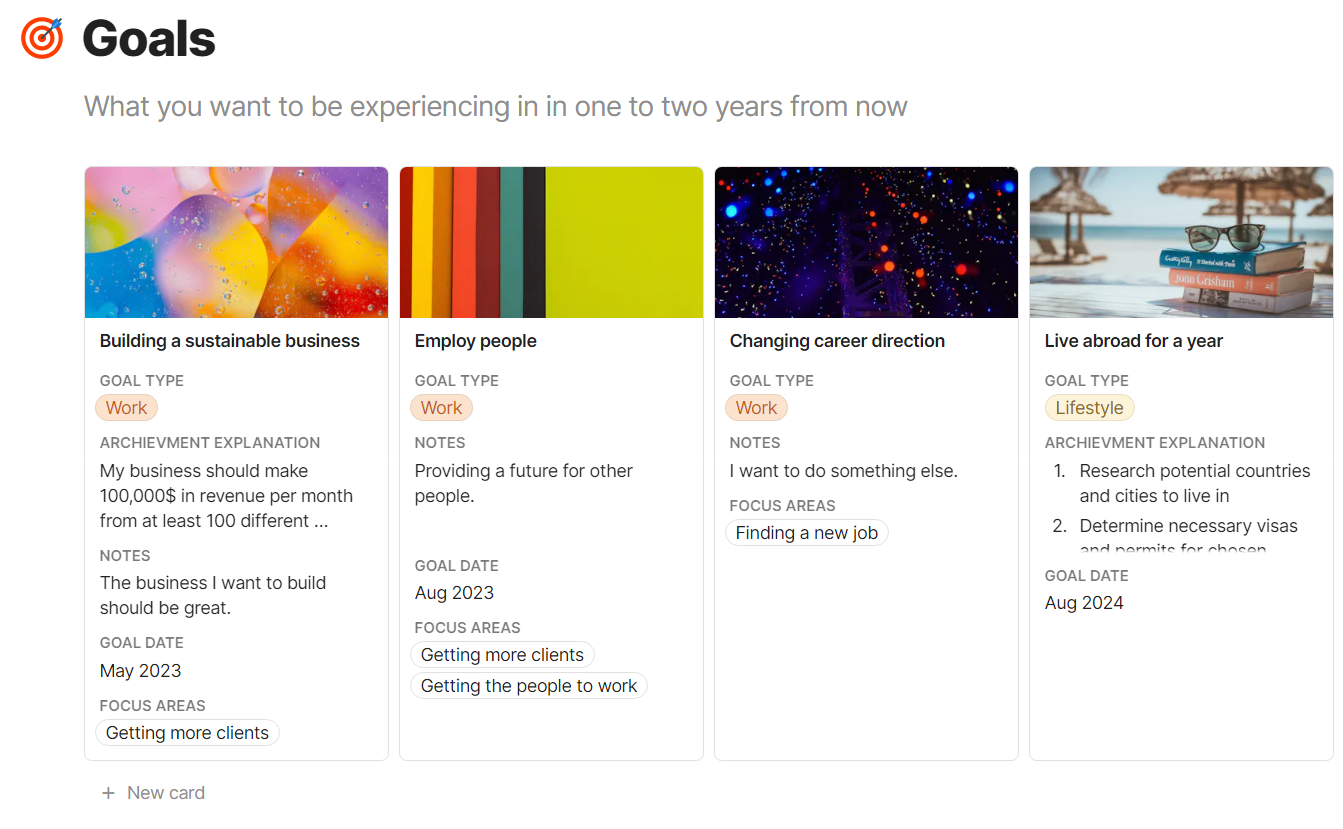Click the Goals page heading
Image resolution: width=1343 pixels, height=829 pixels.
(149, 39)
